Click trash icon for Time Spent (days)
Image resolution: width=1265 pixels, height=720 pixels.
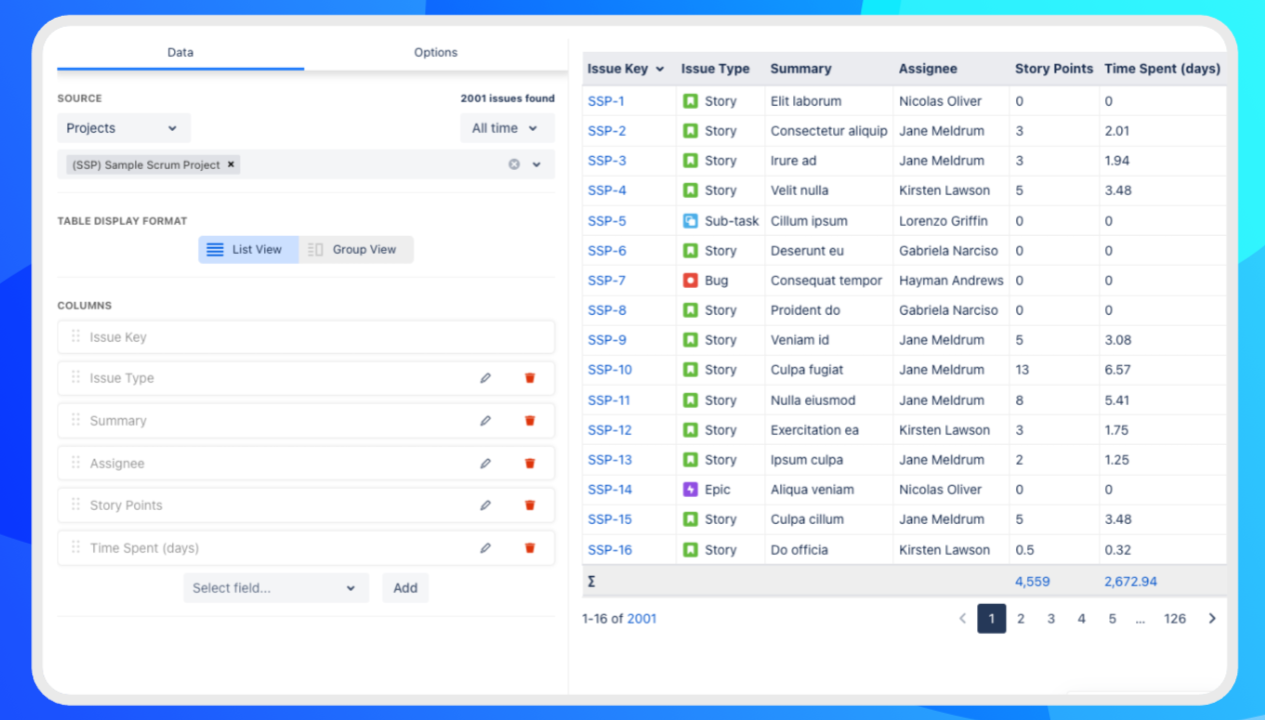[530, 548]
